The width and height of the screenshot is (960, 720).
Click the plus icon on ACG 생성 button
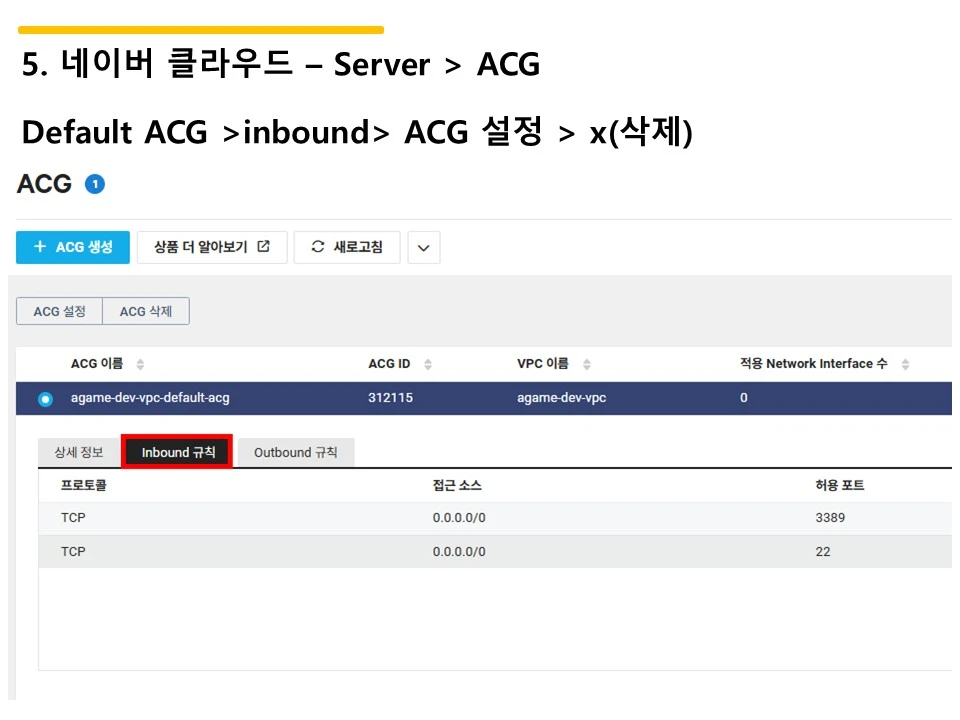(x=39, y=247)
